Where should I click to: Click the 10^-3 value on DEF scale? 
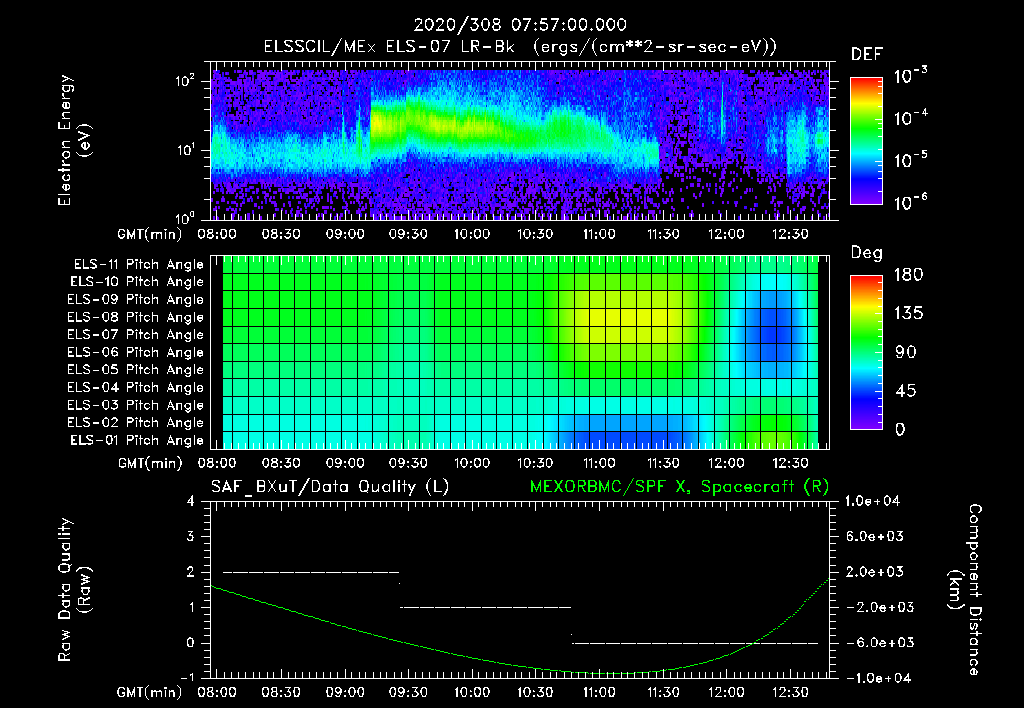pyautogui.click(x=911, y=75)
